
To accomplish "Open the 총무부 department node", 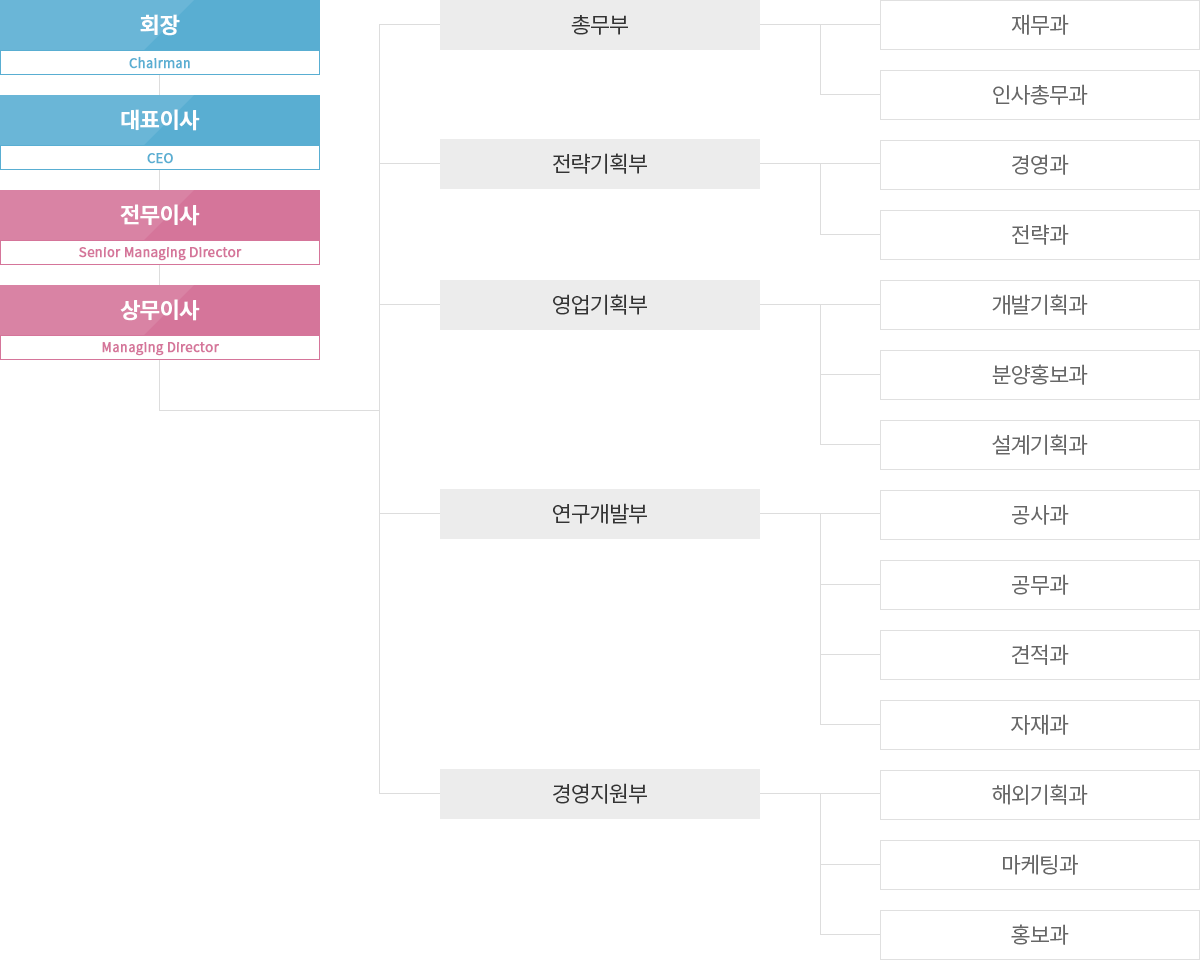I will click(x=600, y=25).
